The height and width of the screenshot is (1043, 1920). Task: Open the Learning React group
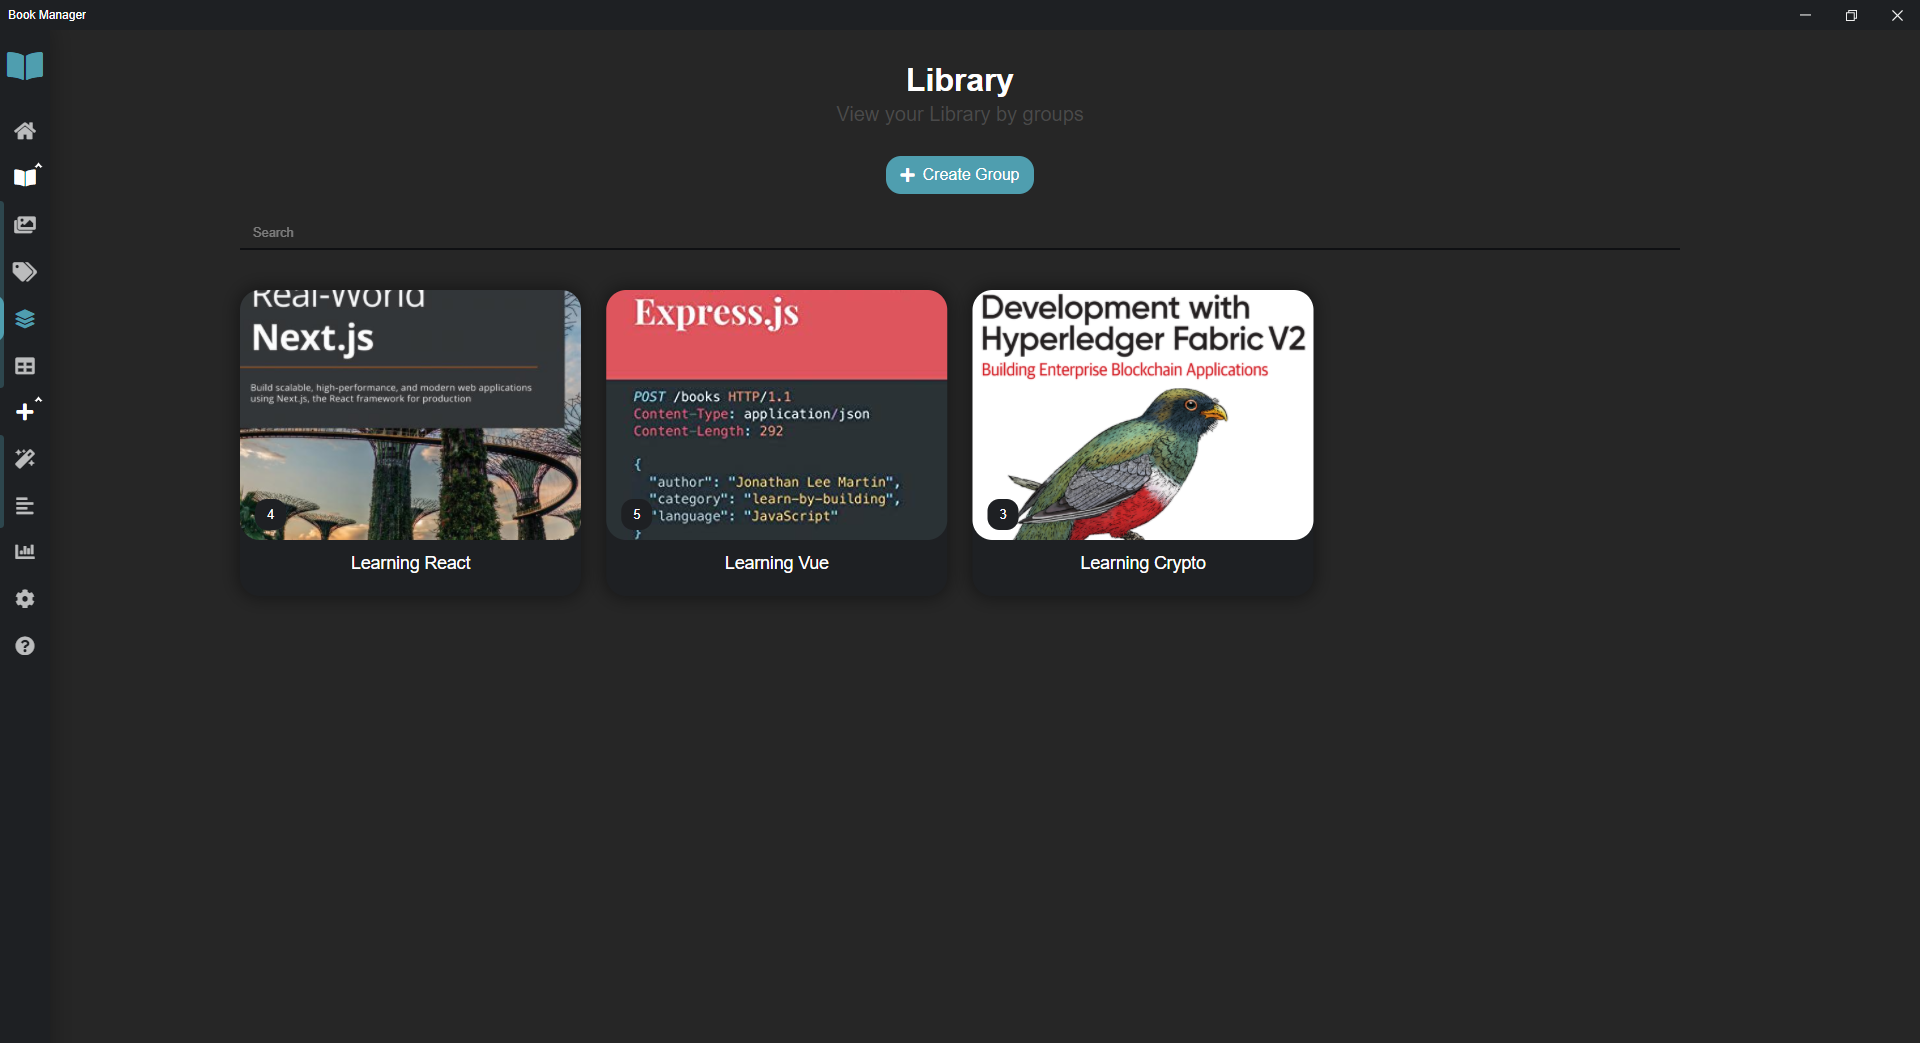click(409, 440)
